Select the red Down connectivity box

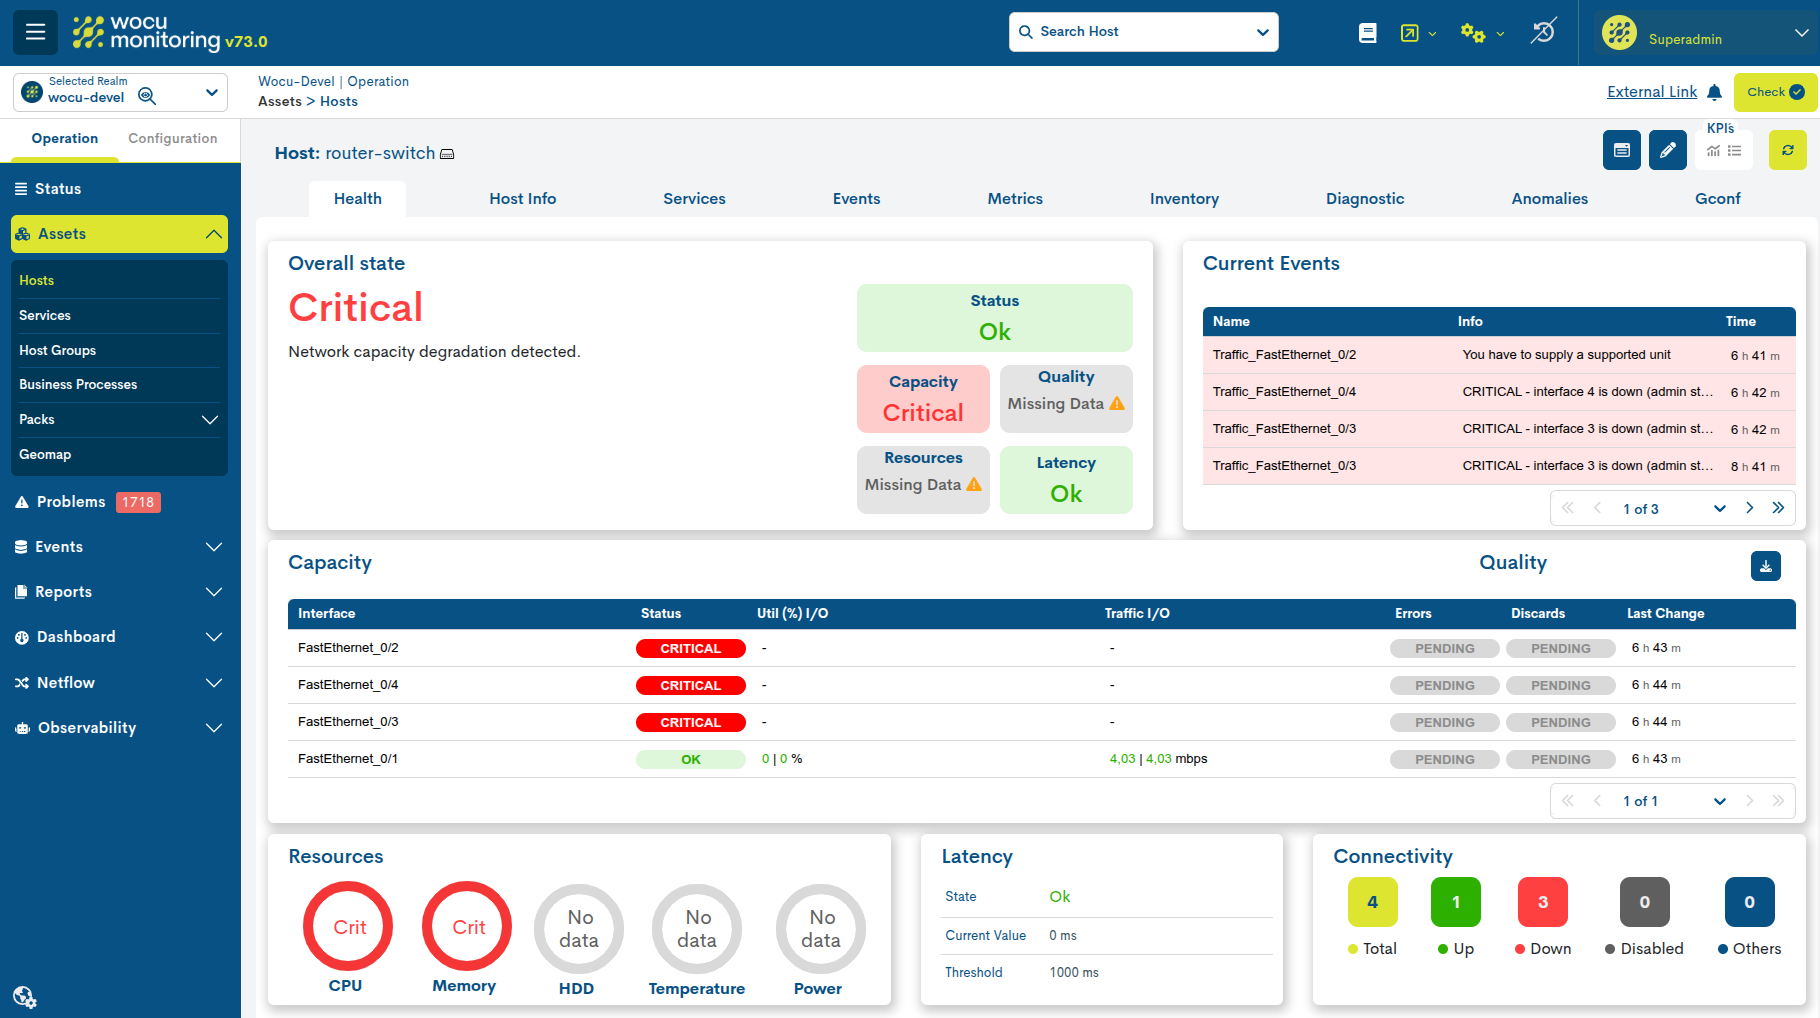point(1543,902)
